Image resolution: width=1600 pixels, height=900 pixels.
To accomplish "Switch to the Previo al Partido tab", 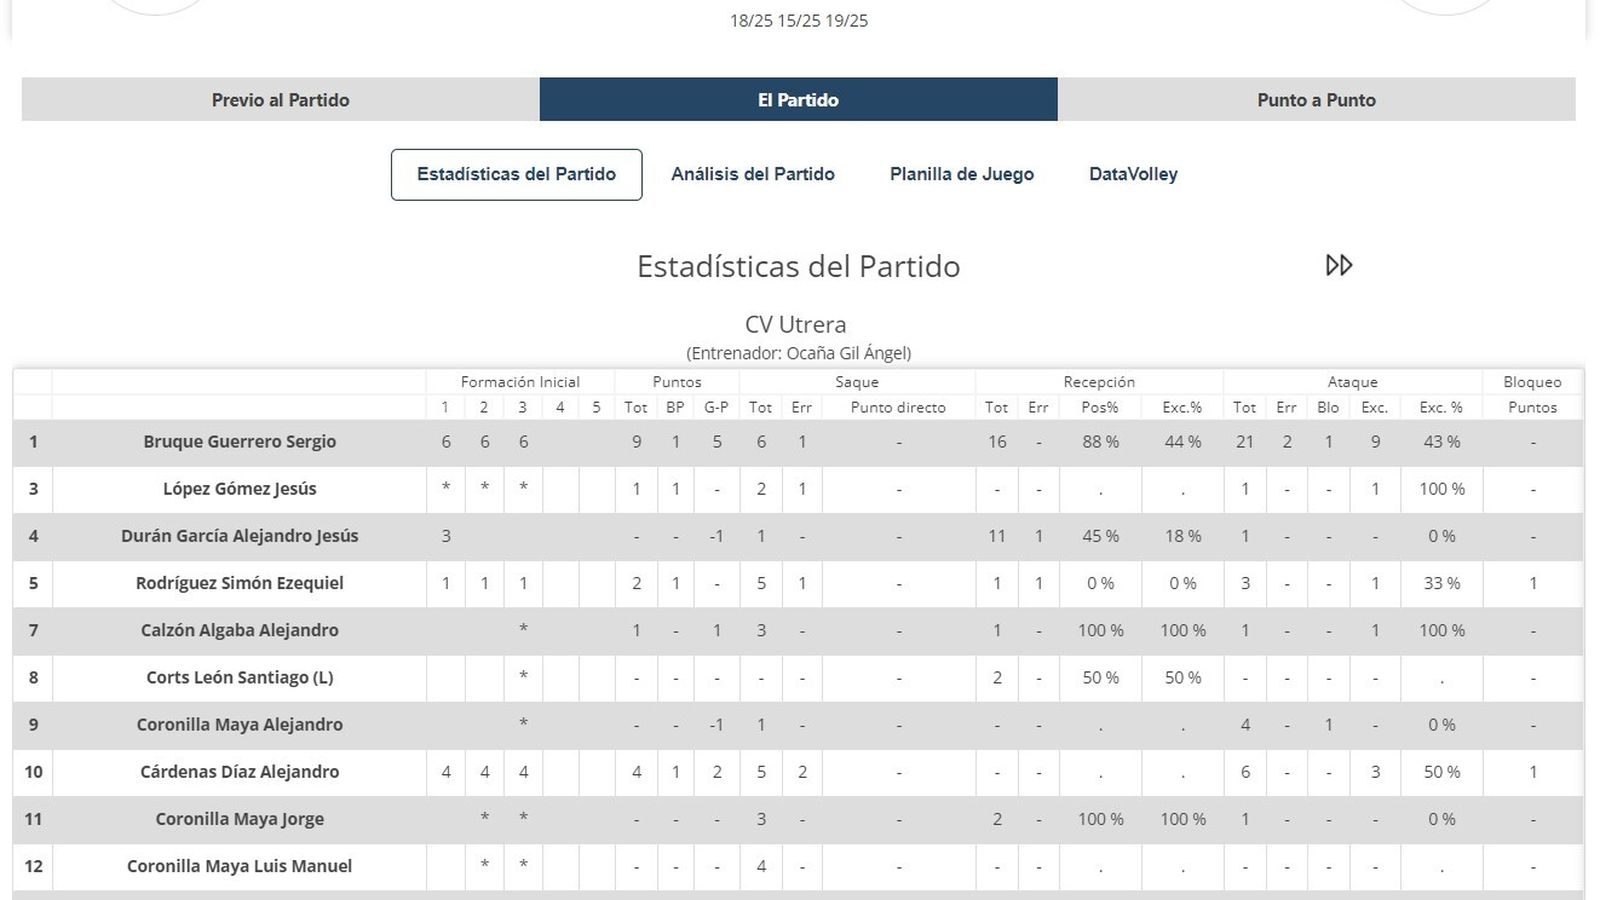I will [x=280, y=100].
